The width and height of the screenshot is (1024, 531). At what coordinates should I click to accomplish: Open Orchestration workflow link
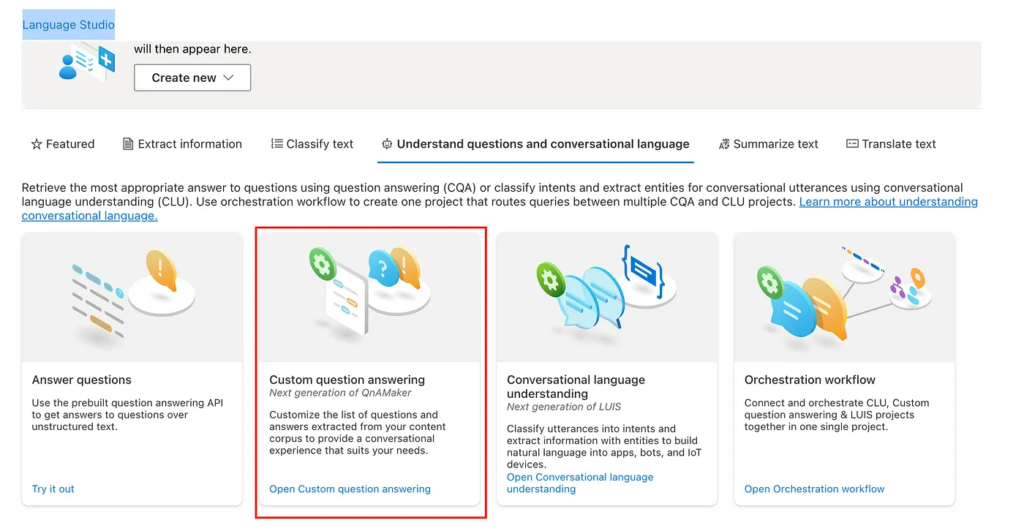[814, 489]
